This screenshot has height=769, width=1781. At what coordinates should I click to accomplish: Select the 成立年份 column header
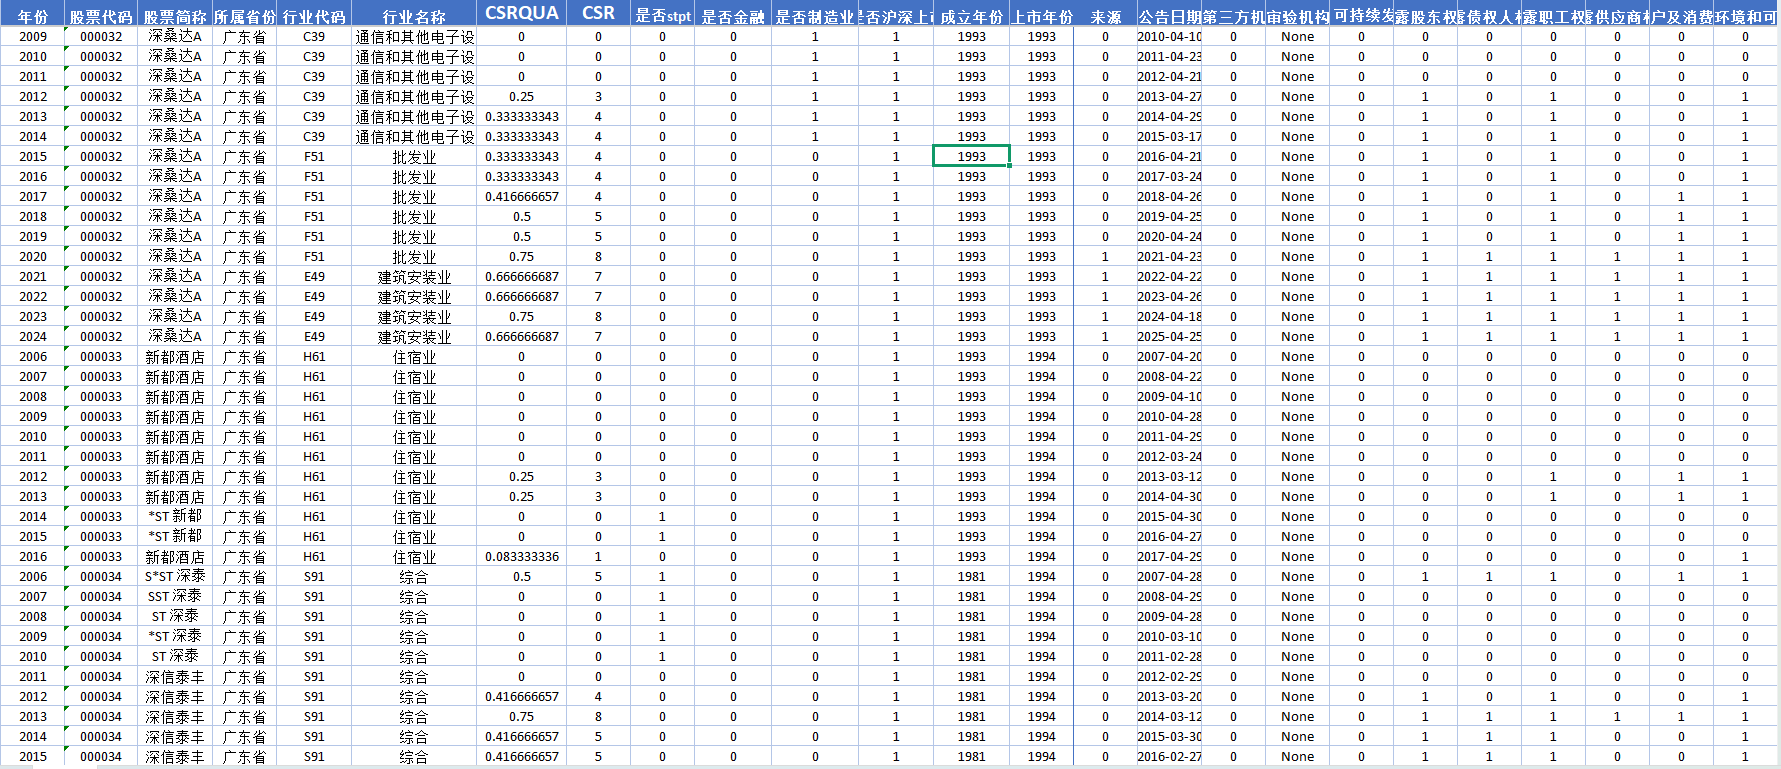click(971, 16)
